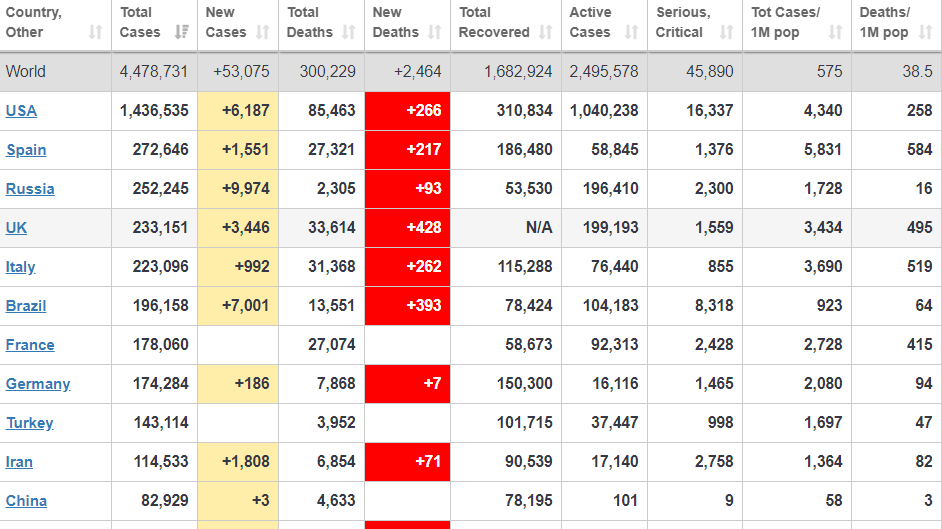942x529 pixels.
Task: Open the Iran country link
Action: point(19,462)
